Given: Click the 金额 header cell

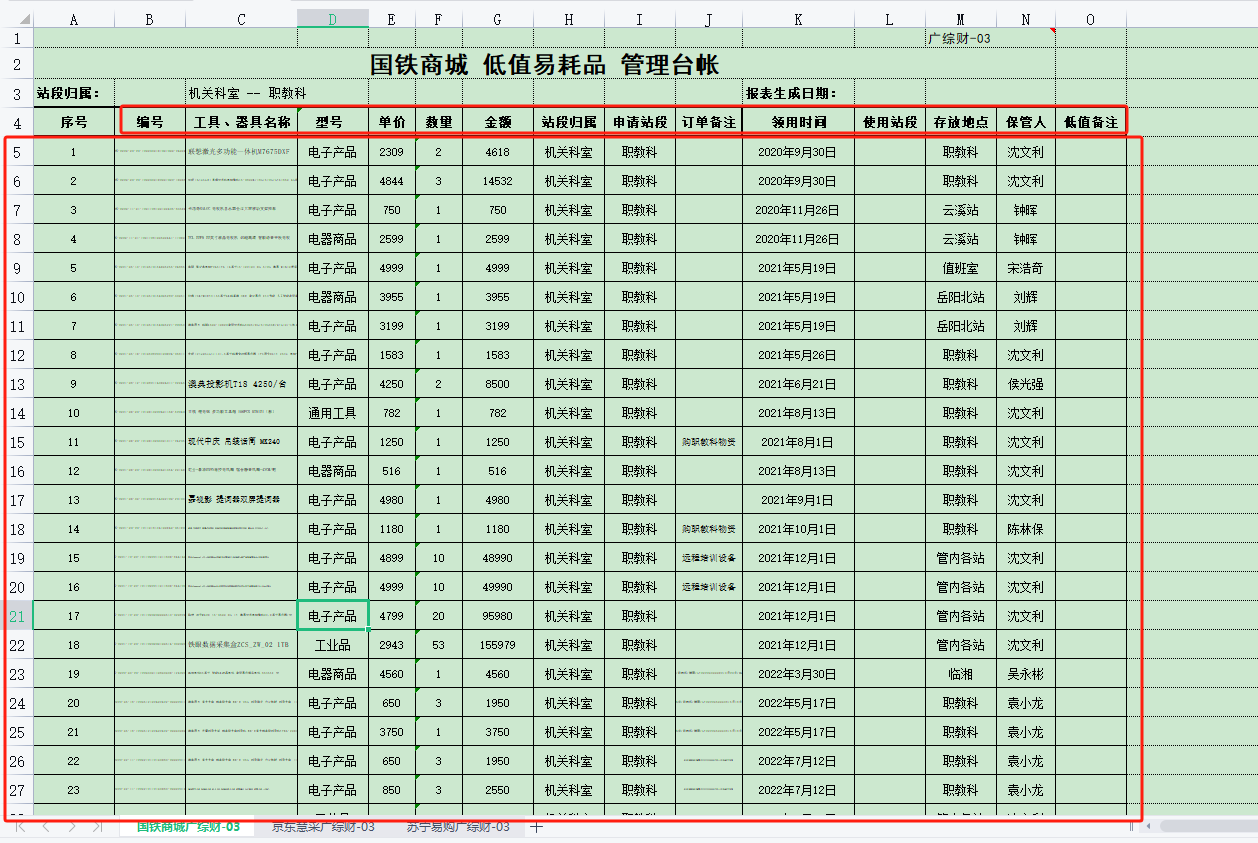Looking at the screenshot, I should point(498,122).
